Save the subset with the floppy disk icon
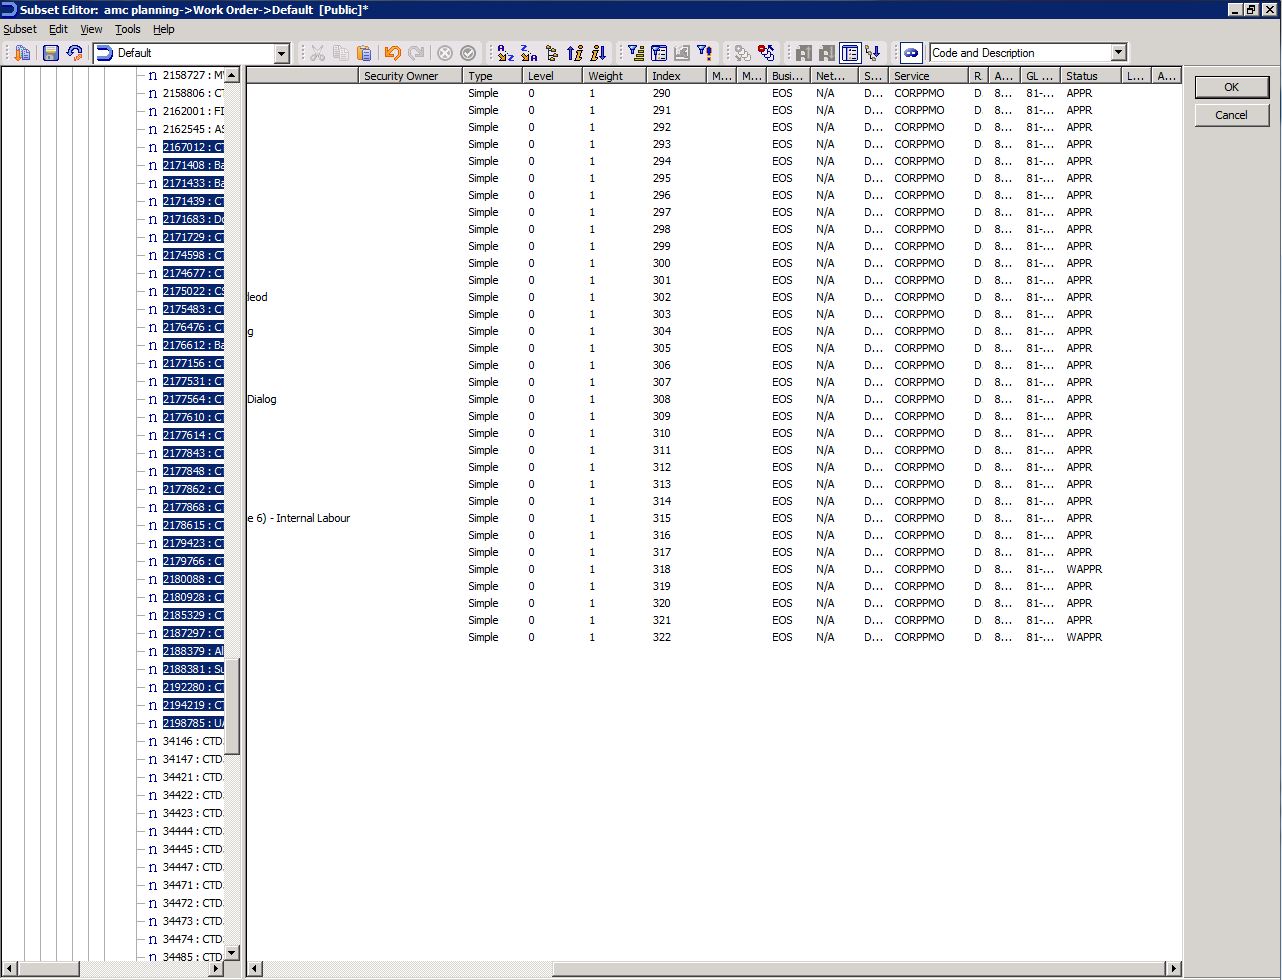 [x=51, y=53]
